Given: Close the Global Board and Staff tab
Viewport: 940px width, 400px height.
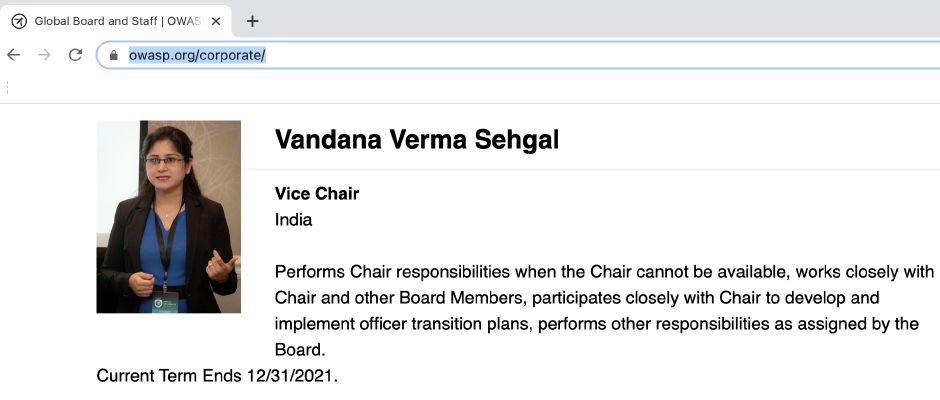Looking at the screenshot, I should 216,21.
